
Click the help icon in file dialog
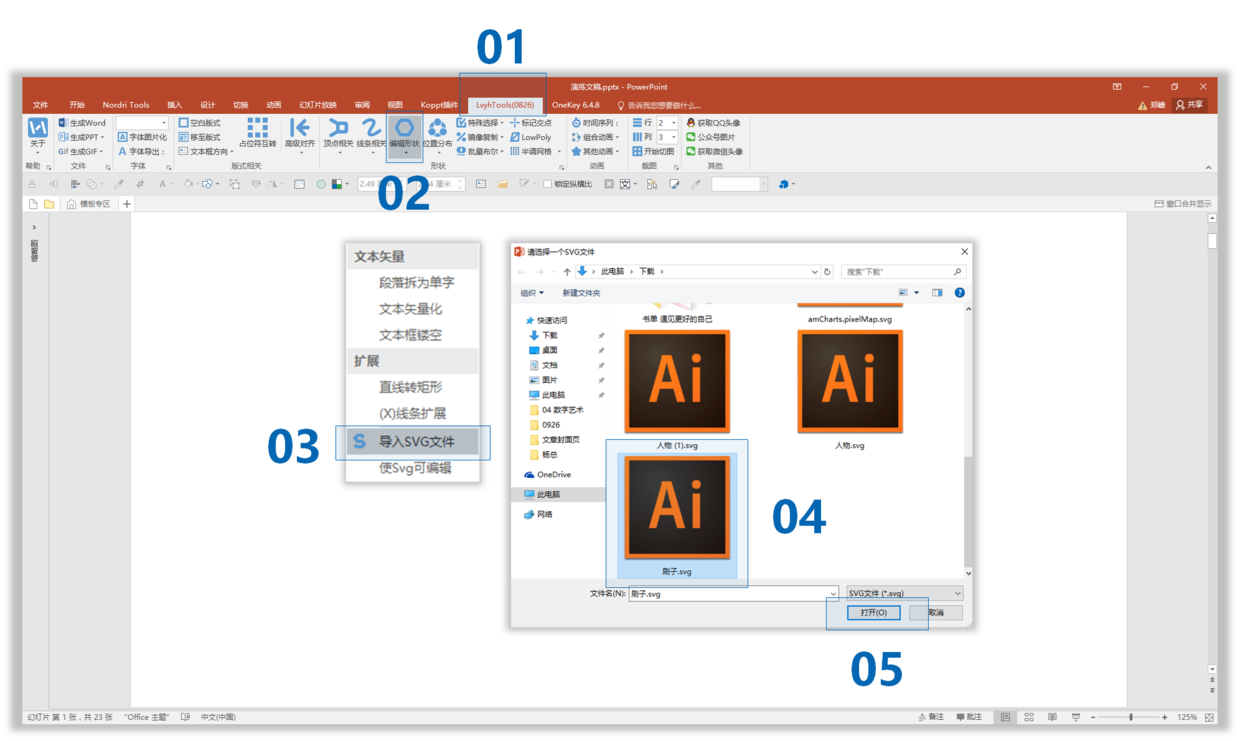(959, 293)
